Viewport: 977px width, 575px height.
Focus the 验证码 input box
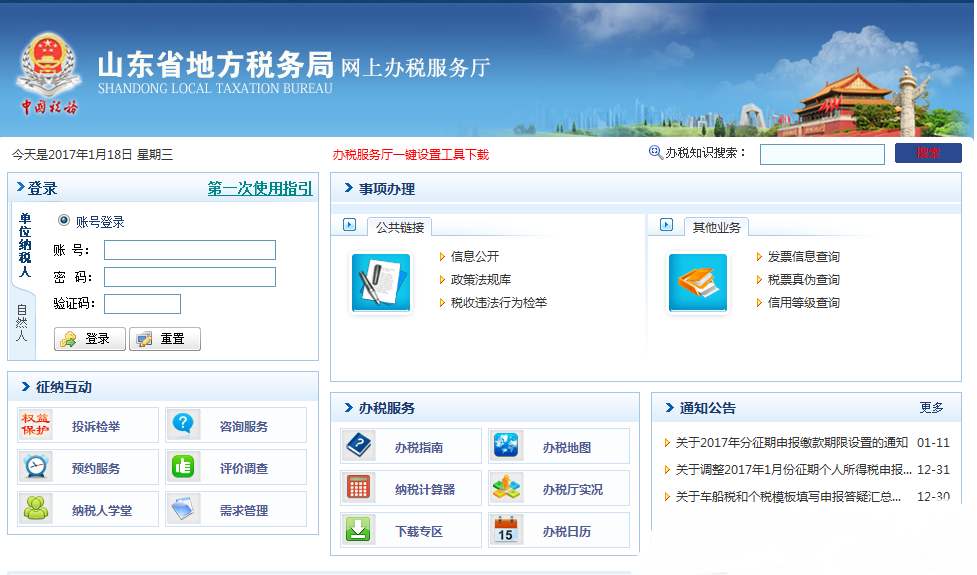(142, 304)
